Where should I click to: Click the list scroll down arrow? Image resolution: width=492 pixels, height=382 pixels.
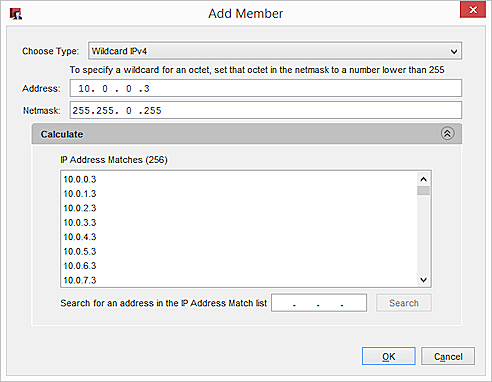423,280
